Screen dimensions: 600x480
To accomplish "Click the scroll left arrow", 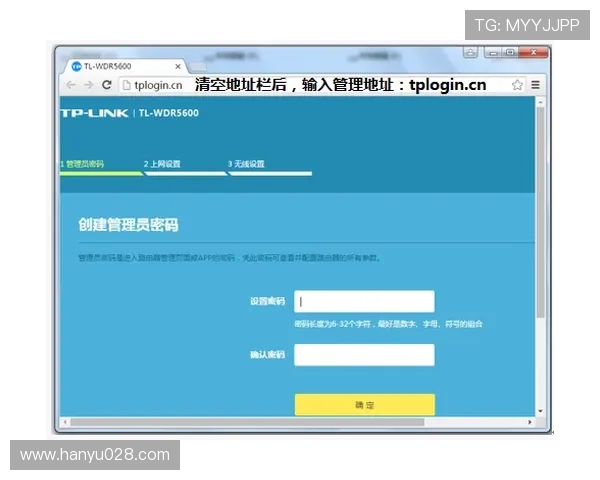I will pos(65,422).
